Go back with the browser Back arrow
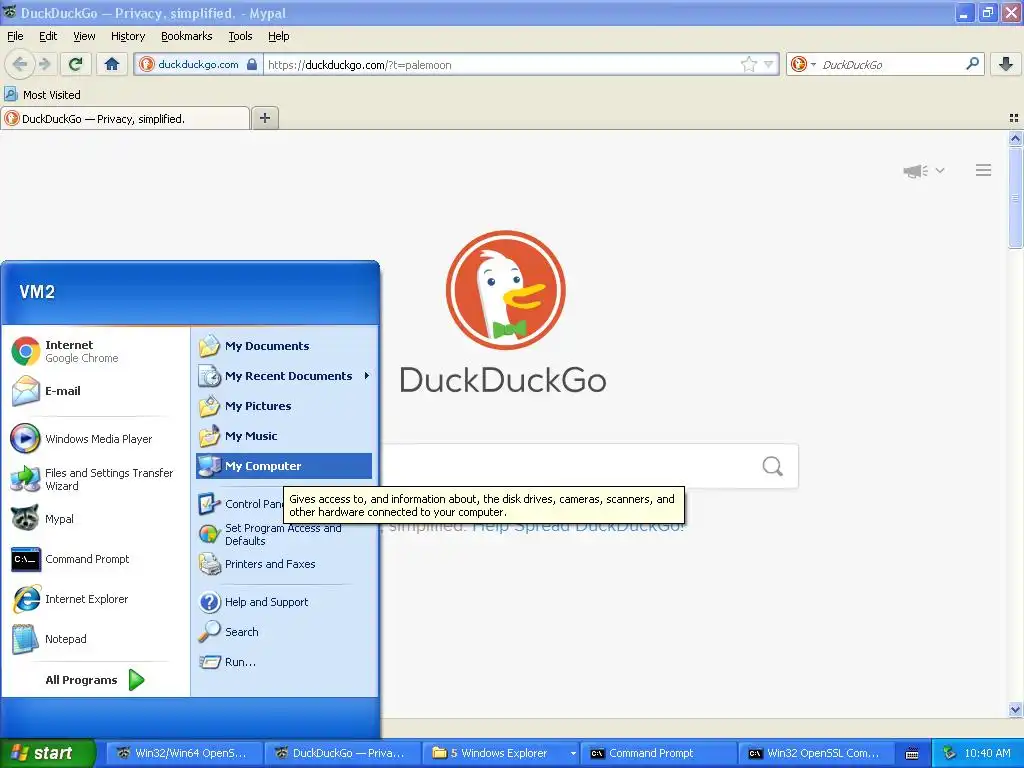This screenshot has width=1024, height=768. click(x=20, y=64)
